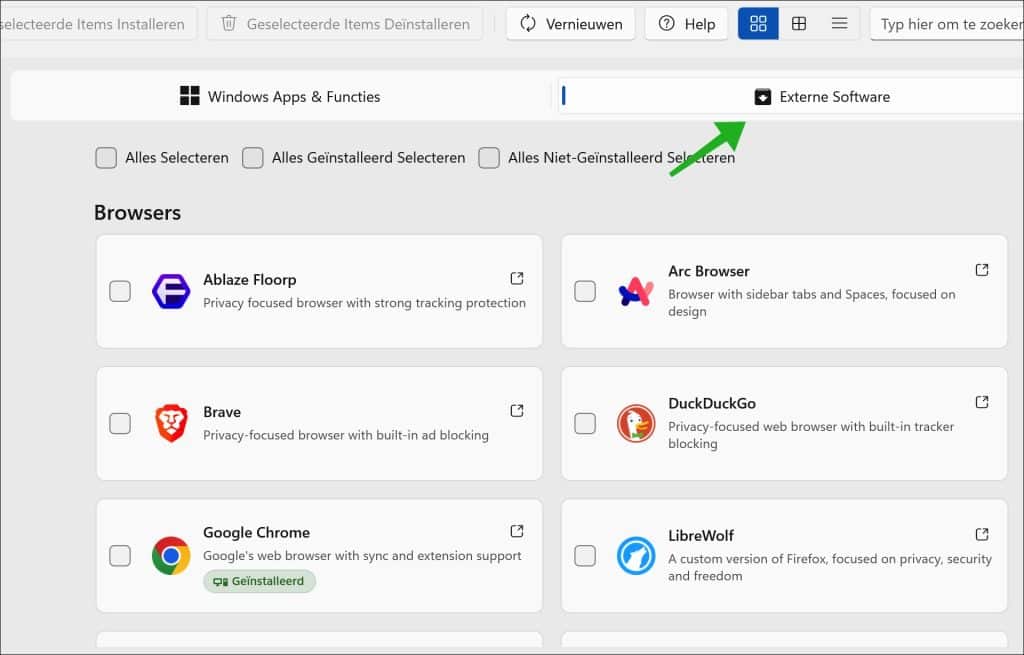Click 'Browser with sidebar tabs and Spaces' description
Viewport: 1024px width, 655px height.
point(812,302)
